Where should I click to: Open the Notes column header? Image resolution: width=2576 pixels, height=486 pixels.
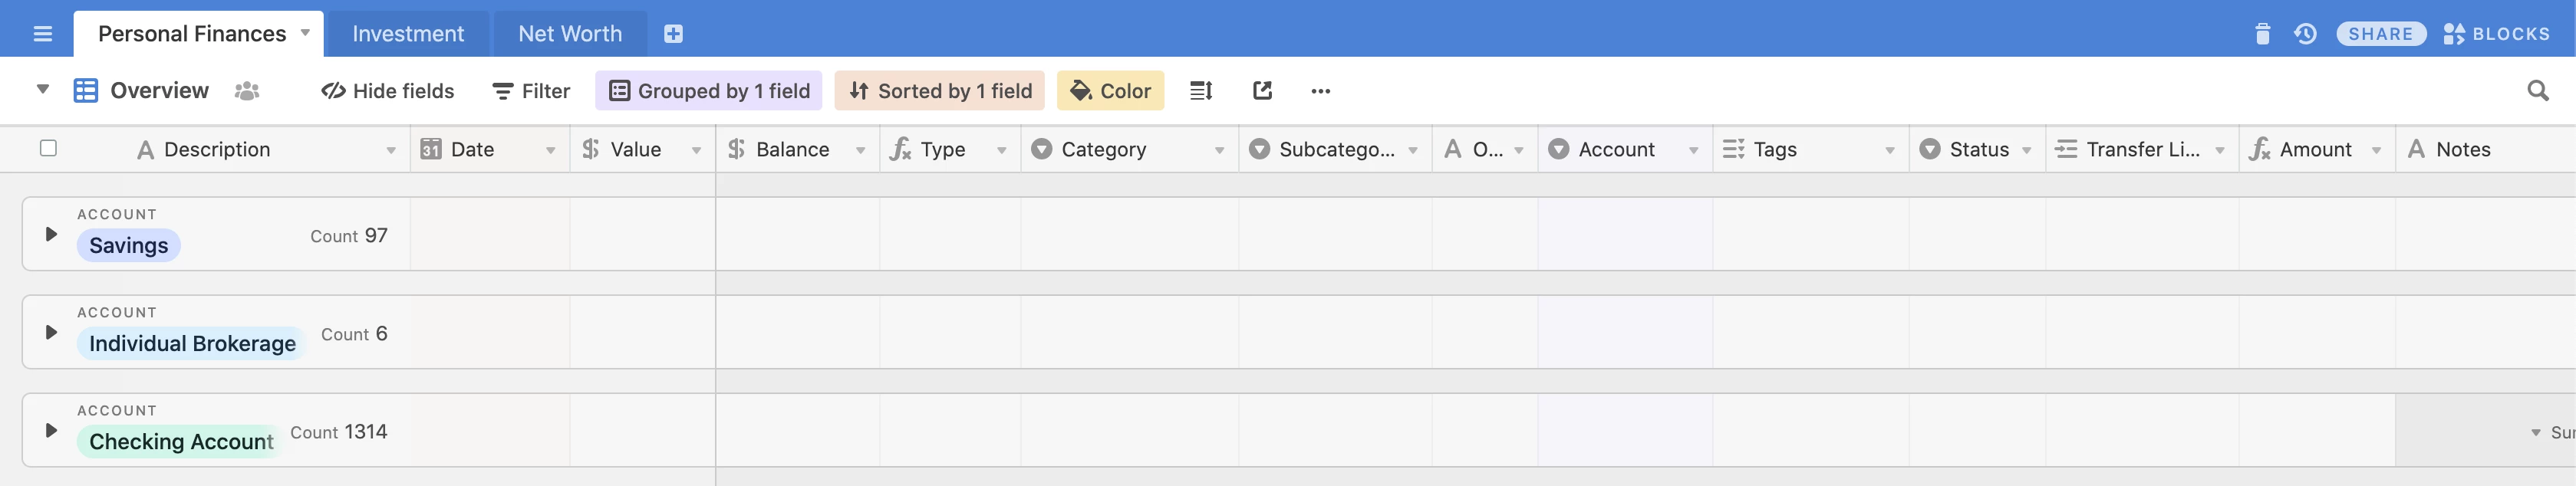pyautogui.click(x=2485, y=149)
